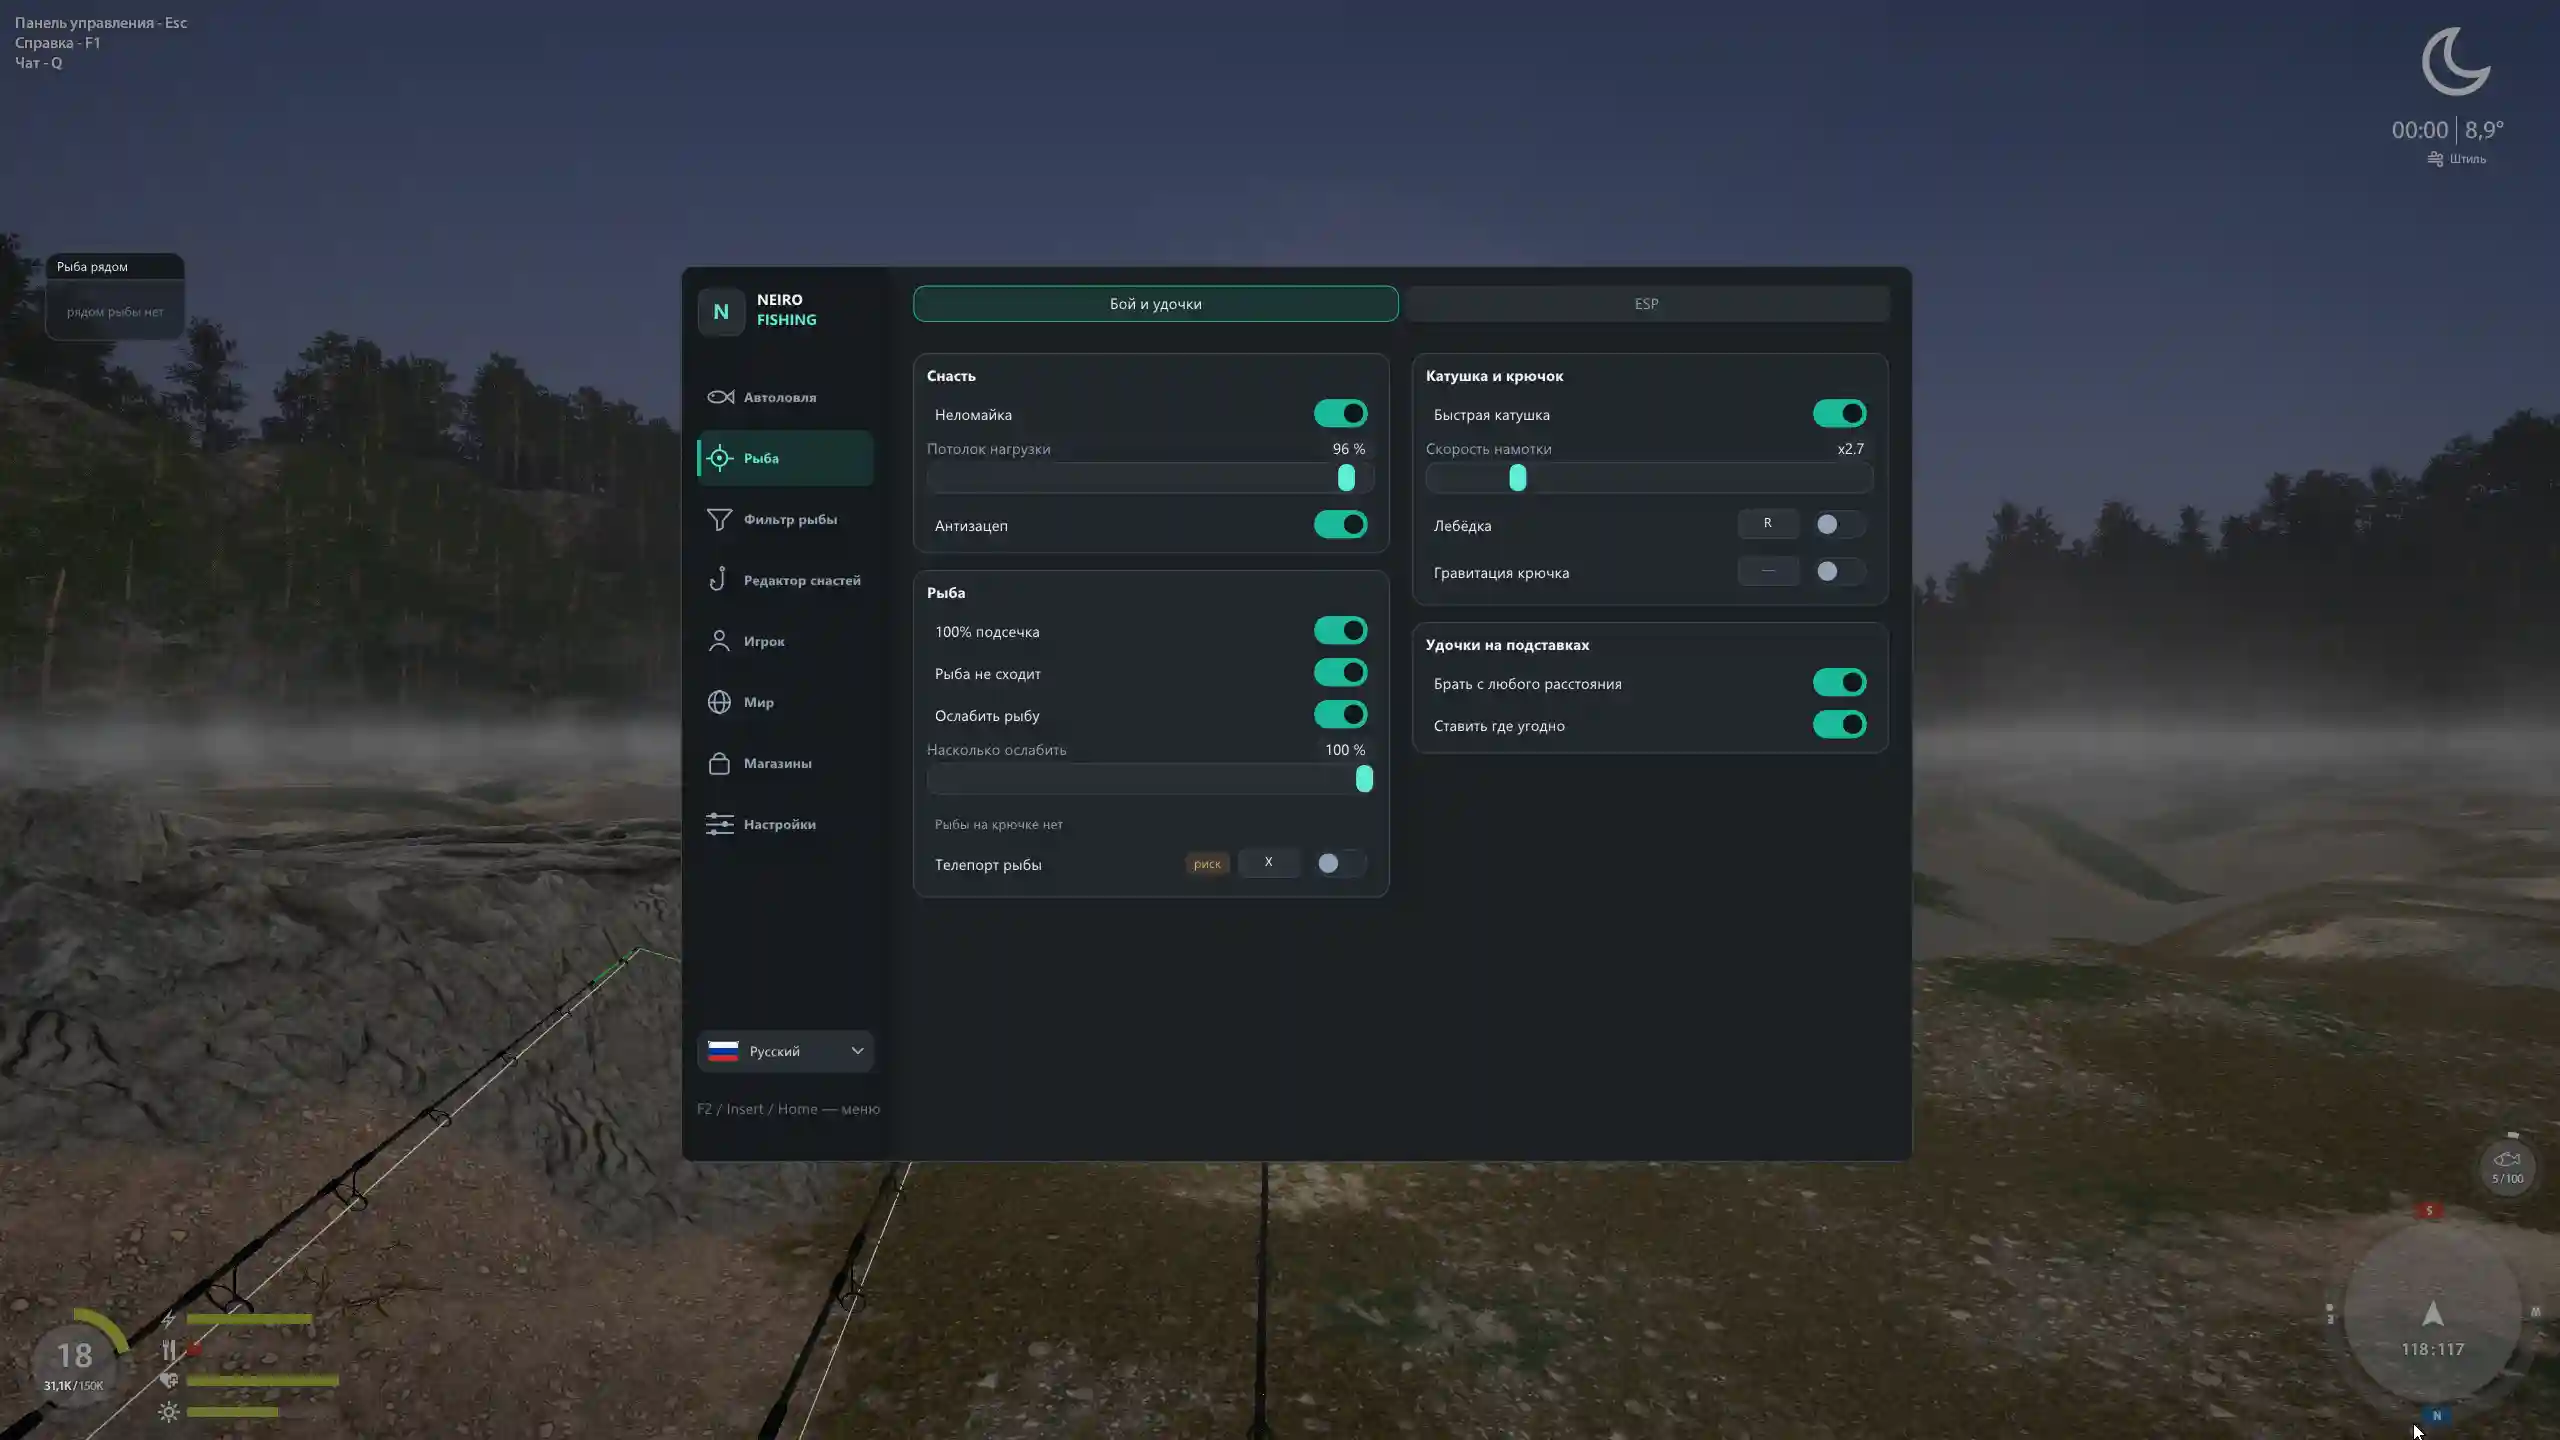
Task: Enable the Телепорт рыбы switch
Action: click(1341, 863)
